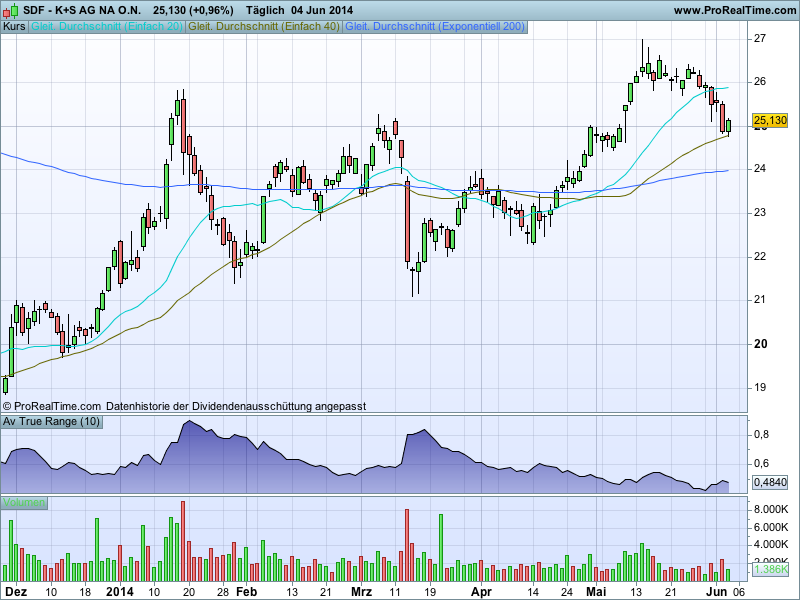This screenshot has width=800, height=600.
Task: Click the Mai month label on time axis
Action: tap(596, 592)
